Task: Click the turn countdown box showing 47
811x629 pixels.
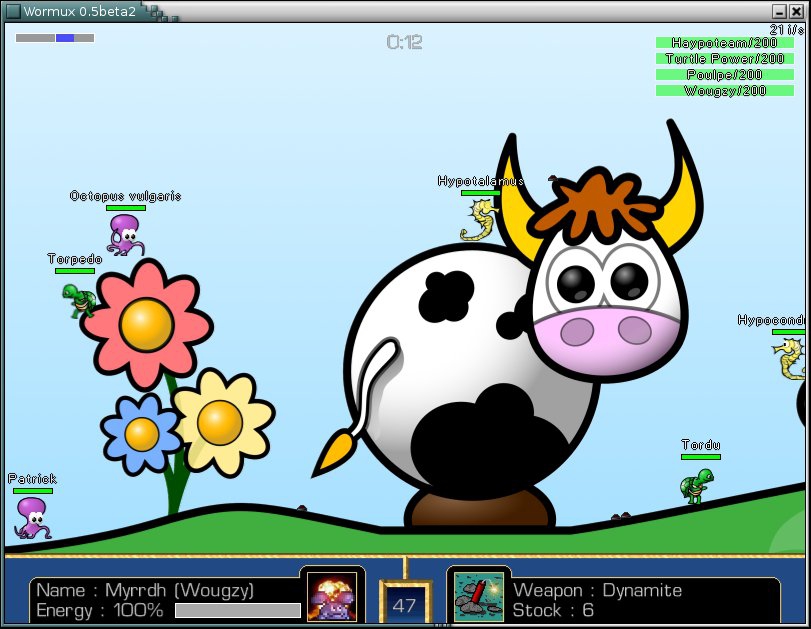Action: coord(404,605)
